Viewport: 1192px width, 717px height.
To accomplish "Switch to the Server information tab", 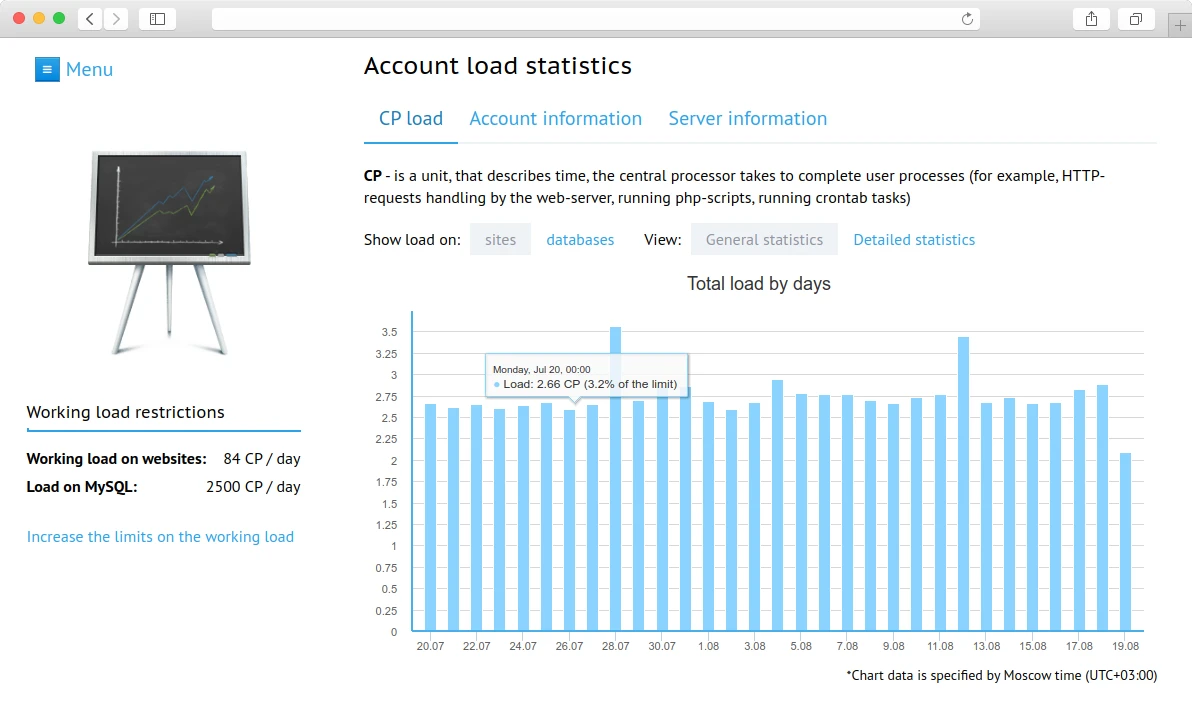I will pyautogui.click(x=747, y=118).
